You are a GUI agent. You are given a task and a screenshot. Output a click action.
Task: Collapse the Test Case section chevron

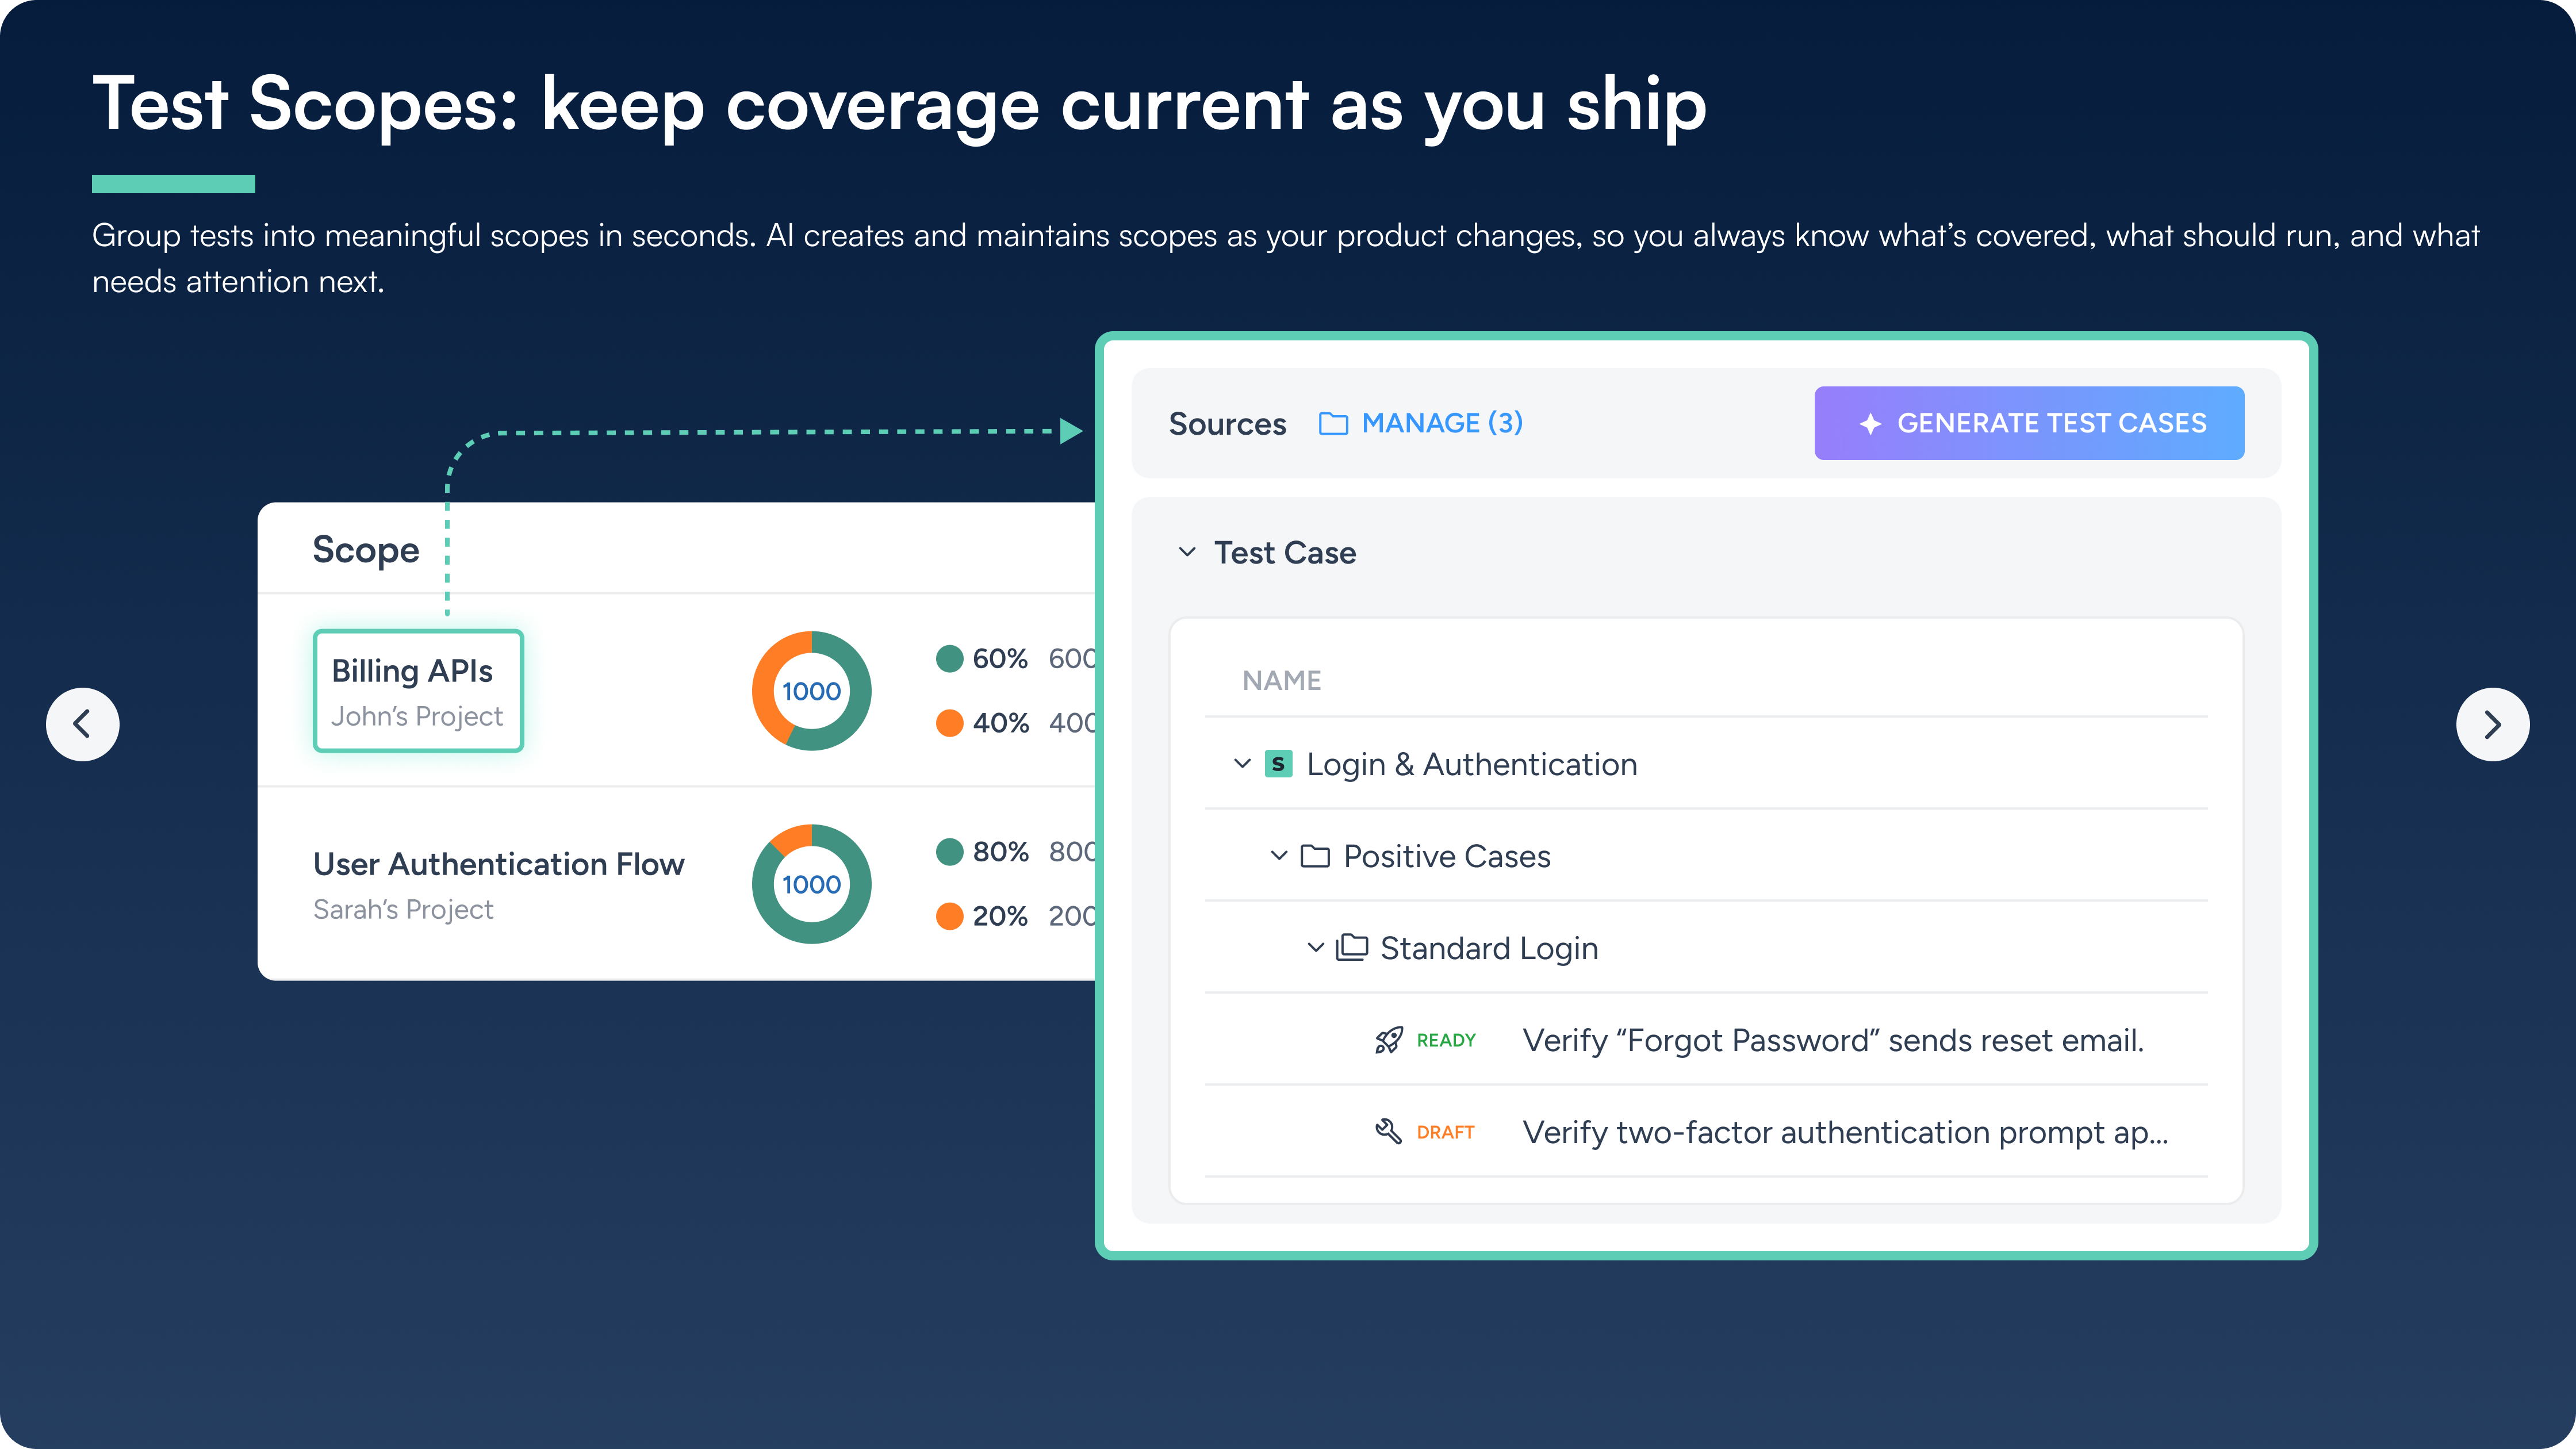(1187, 552)
